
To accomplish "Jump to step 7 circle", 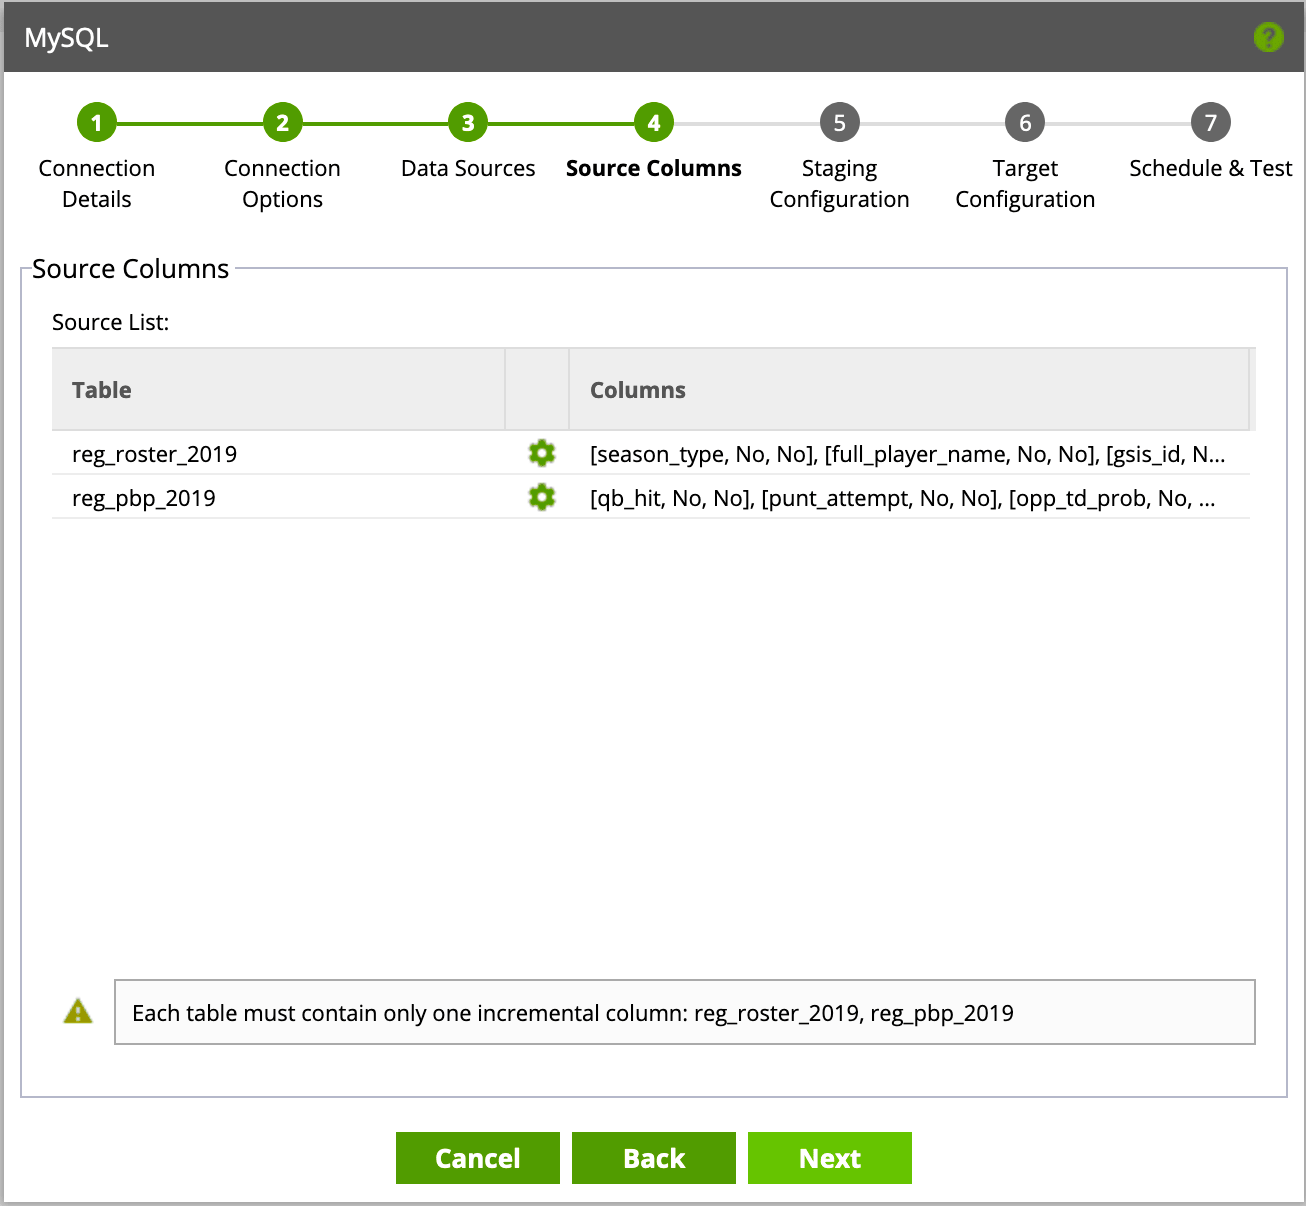I will (1211, 123).
